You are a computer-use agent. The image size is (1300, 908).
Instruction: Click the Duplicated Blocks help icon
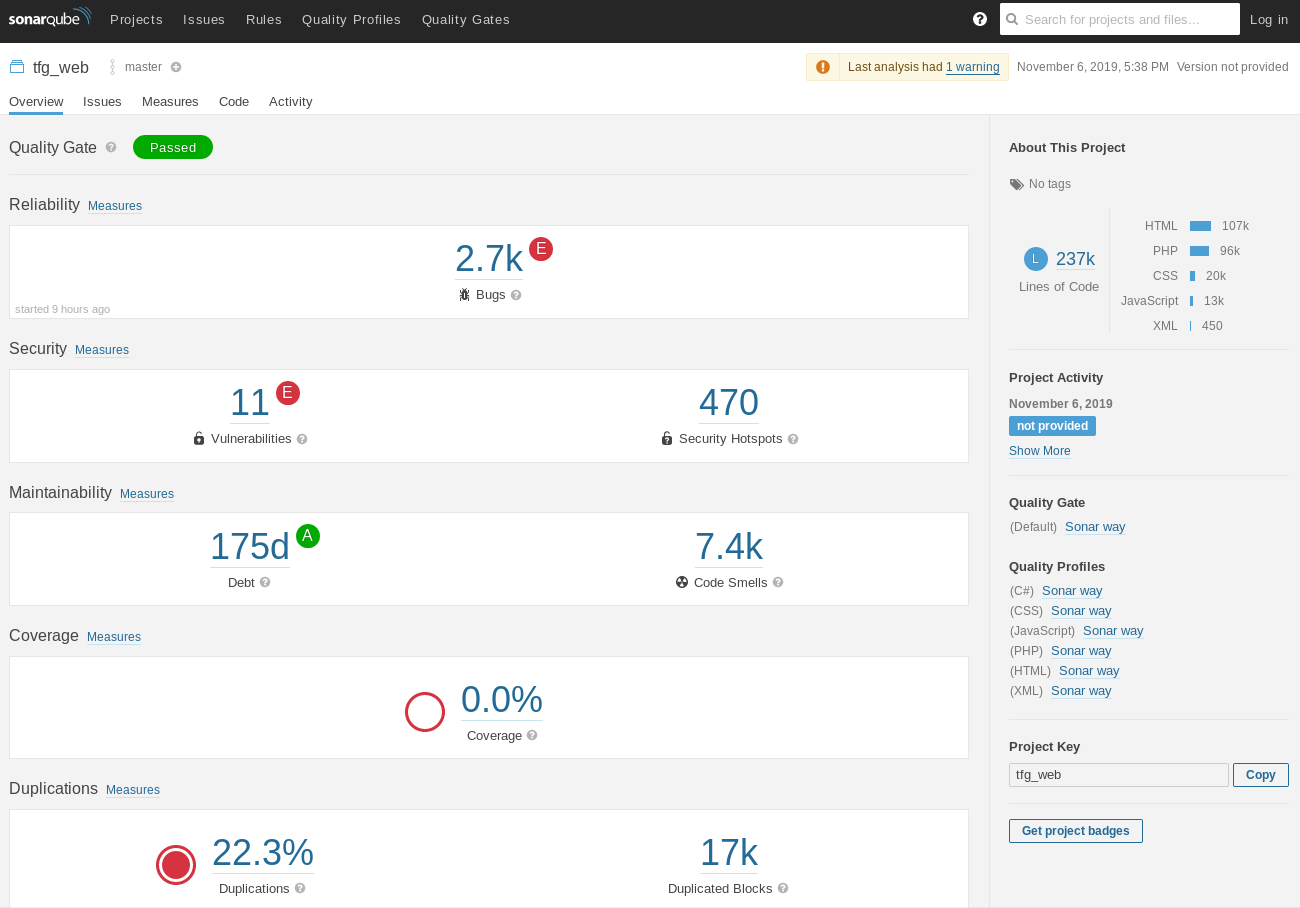pos(783,888)
